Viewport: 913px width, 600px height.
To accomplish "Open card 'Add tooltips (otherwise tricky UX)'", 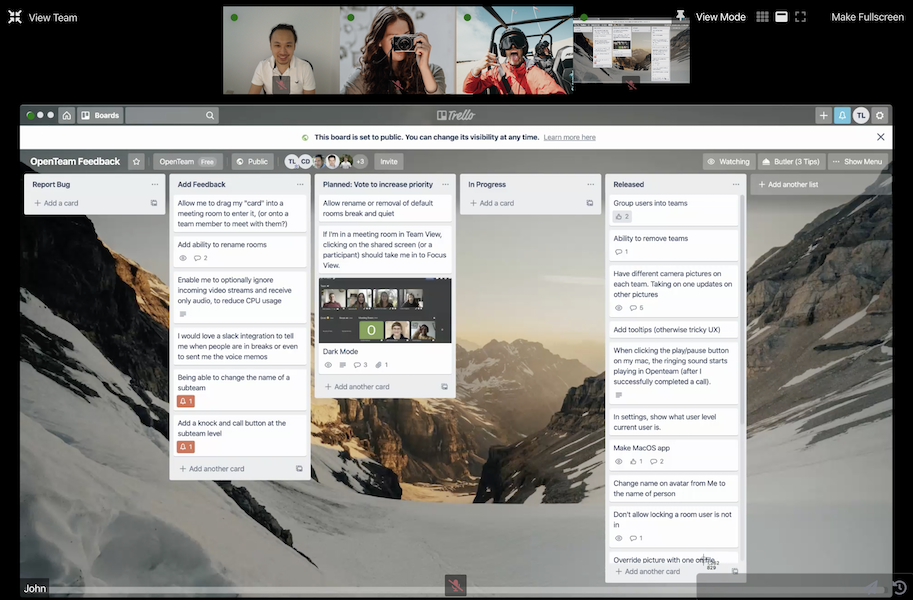I will tap(673, 330).
